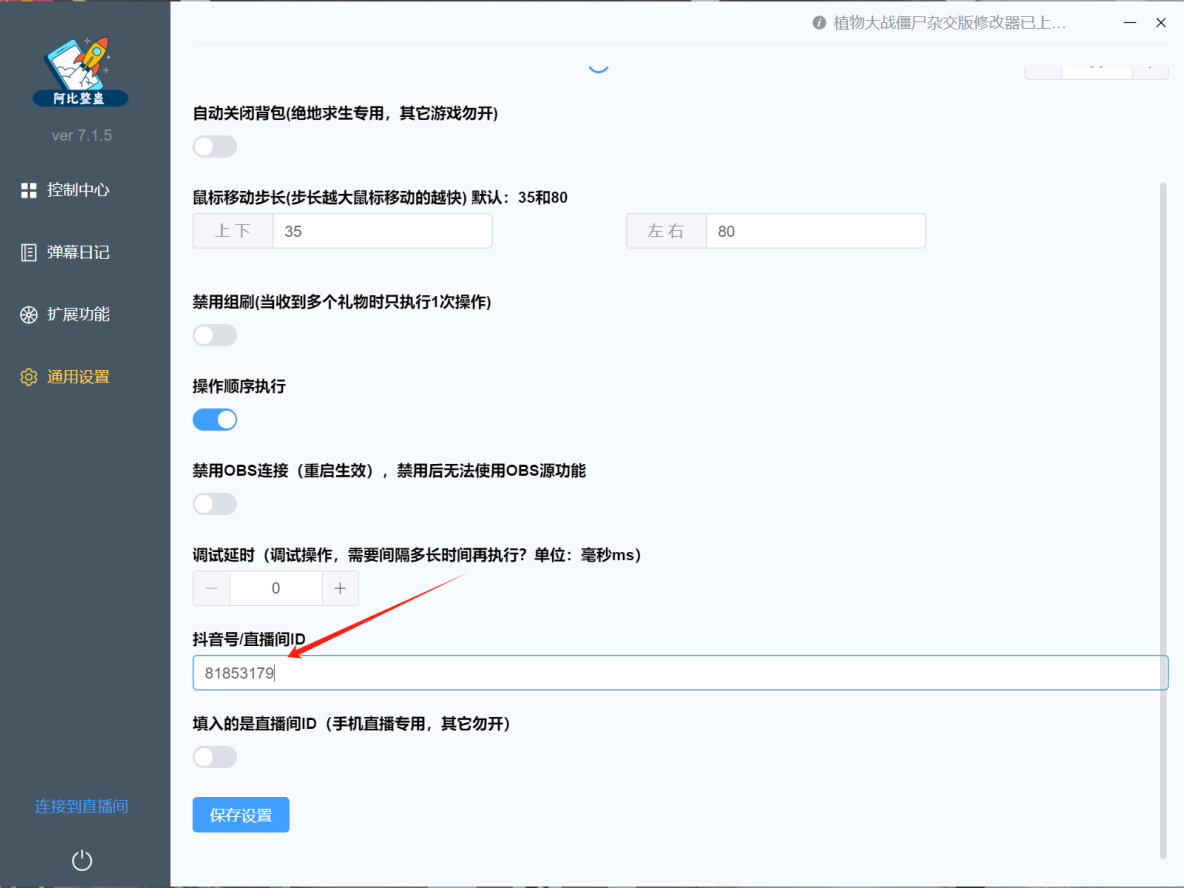Select the 弹幕日记 sidebar icon

28,252
